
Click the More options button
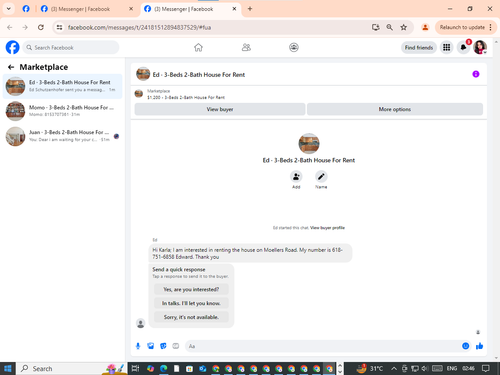(x=395, y=109)
